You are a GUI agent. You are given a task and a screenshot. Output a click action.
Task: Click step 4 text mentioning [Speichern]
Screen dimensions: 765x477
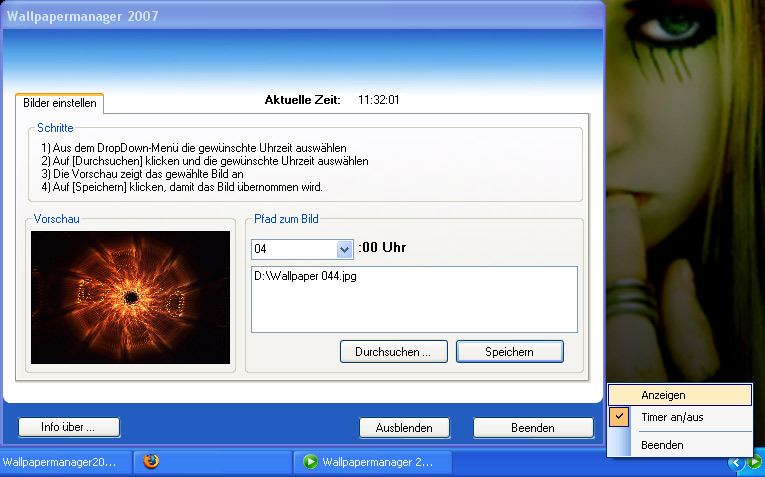181,187
